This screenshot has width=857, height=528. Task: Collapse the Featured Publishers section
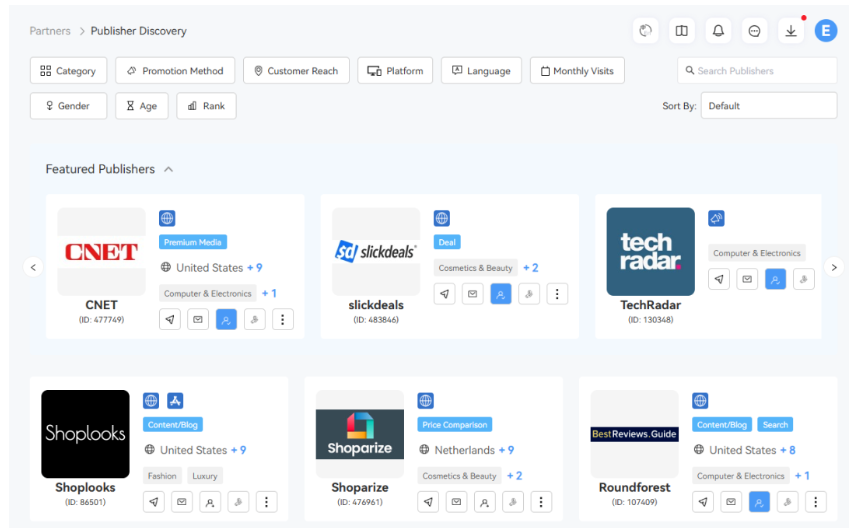[169, 170]
